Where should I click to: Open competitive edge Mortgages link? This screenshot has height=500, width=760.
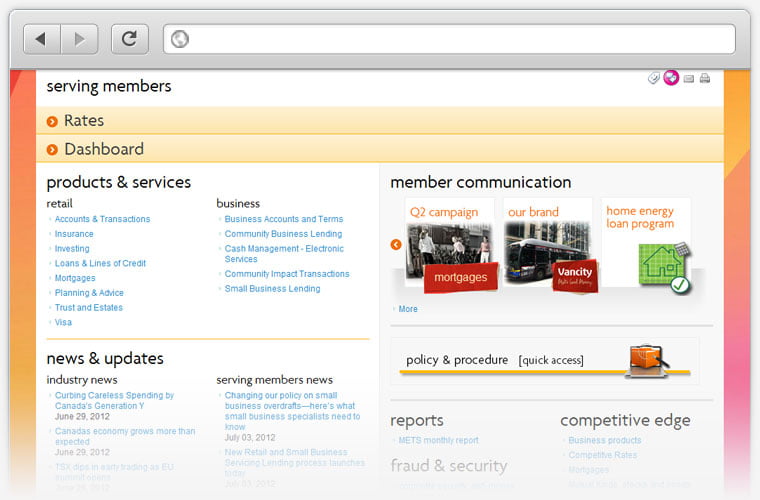[x=588, y=470]
